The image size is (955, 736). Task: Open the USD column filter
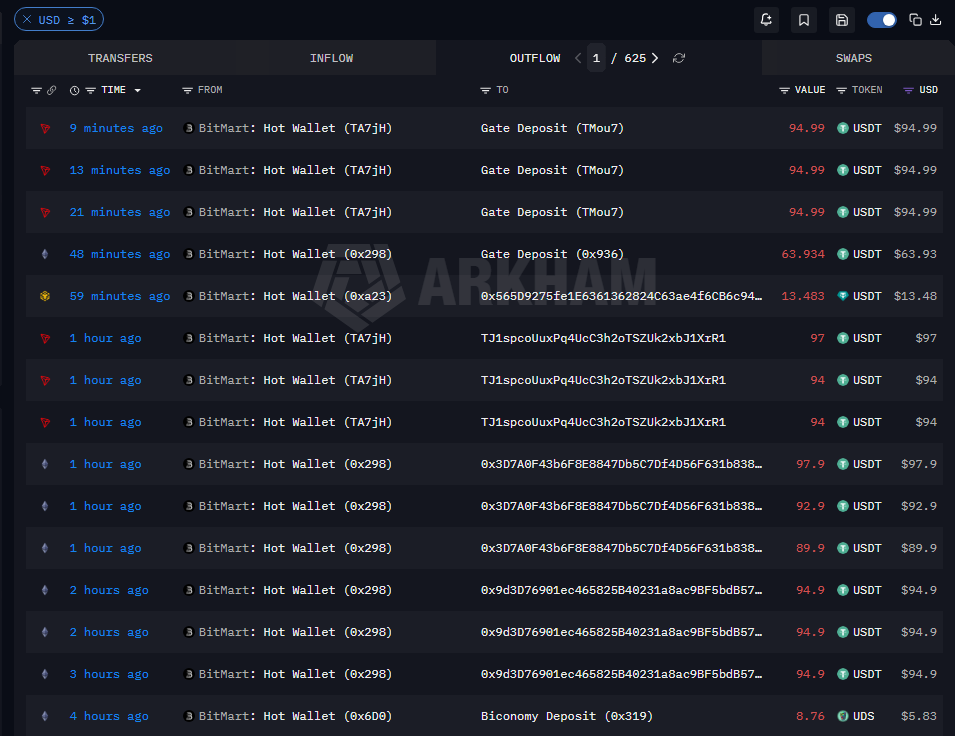coord(908,90)
